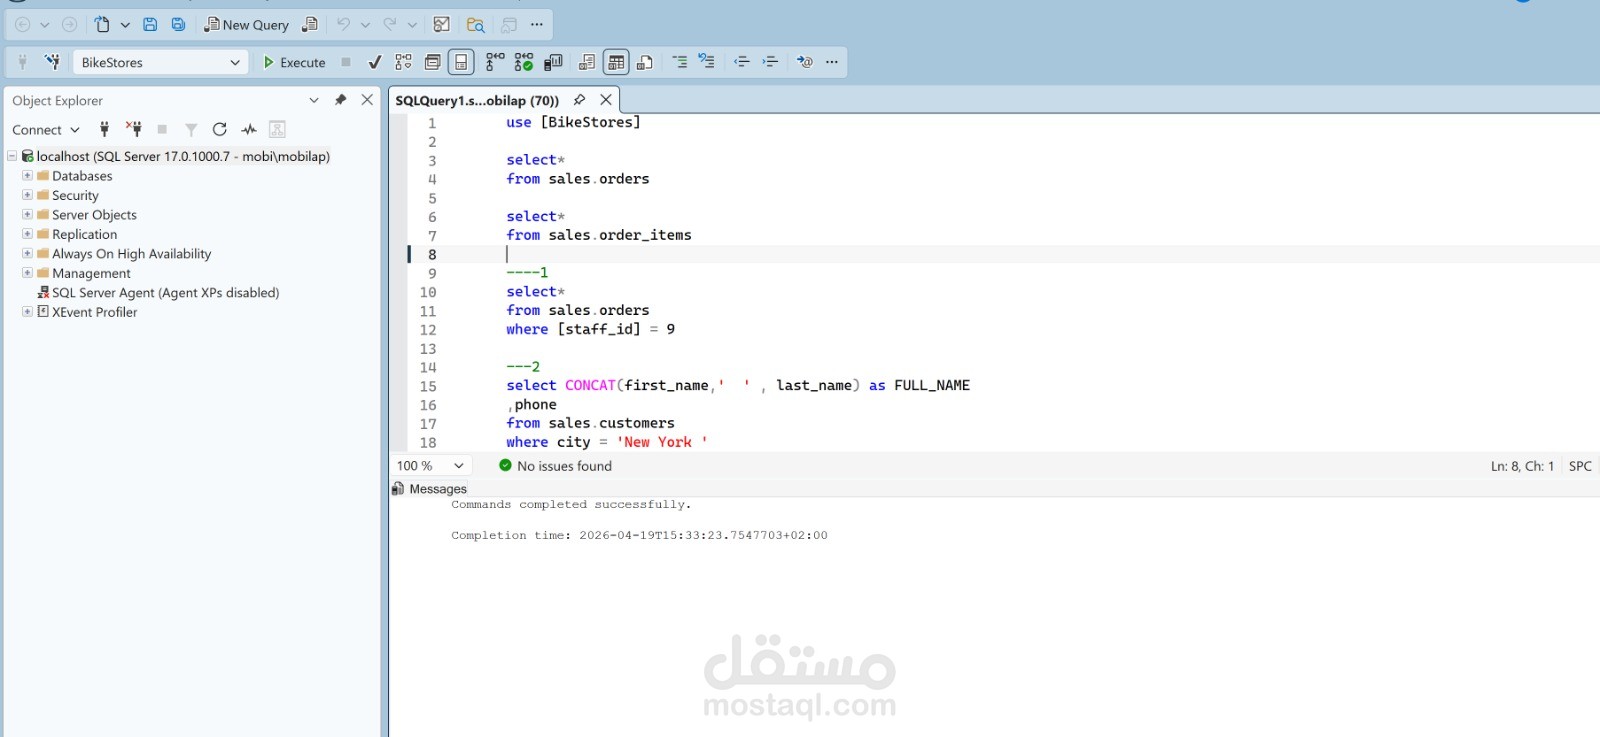Image resolution: width=1600 pixels, height=737 pixels.
Task: Click the Ln: 8, Ch: 1 indicator
Action: pyautogui.click(x=1522, y=466)
